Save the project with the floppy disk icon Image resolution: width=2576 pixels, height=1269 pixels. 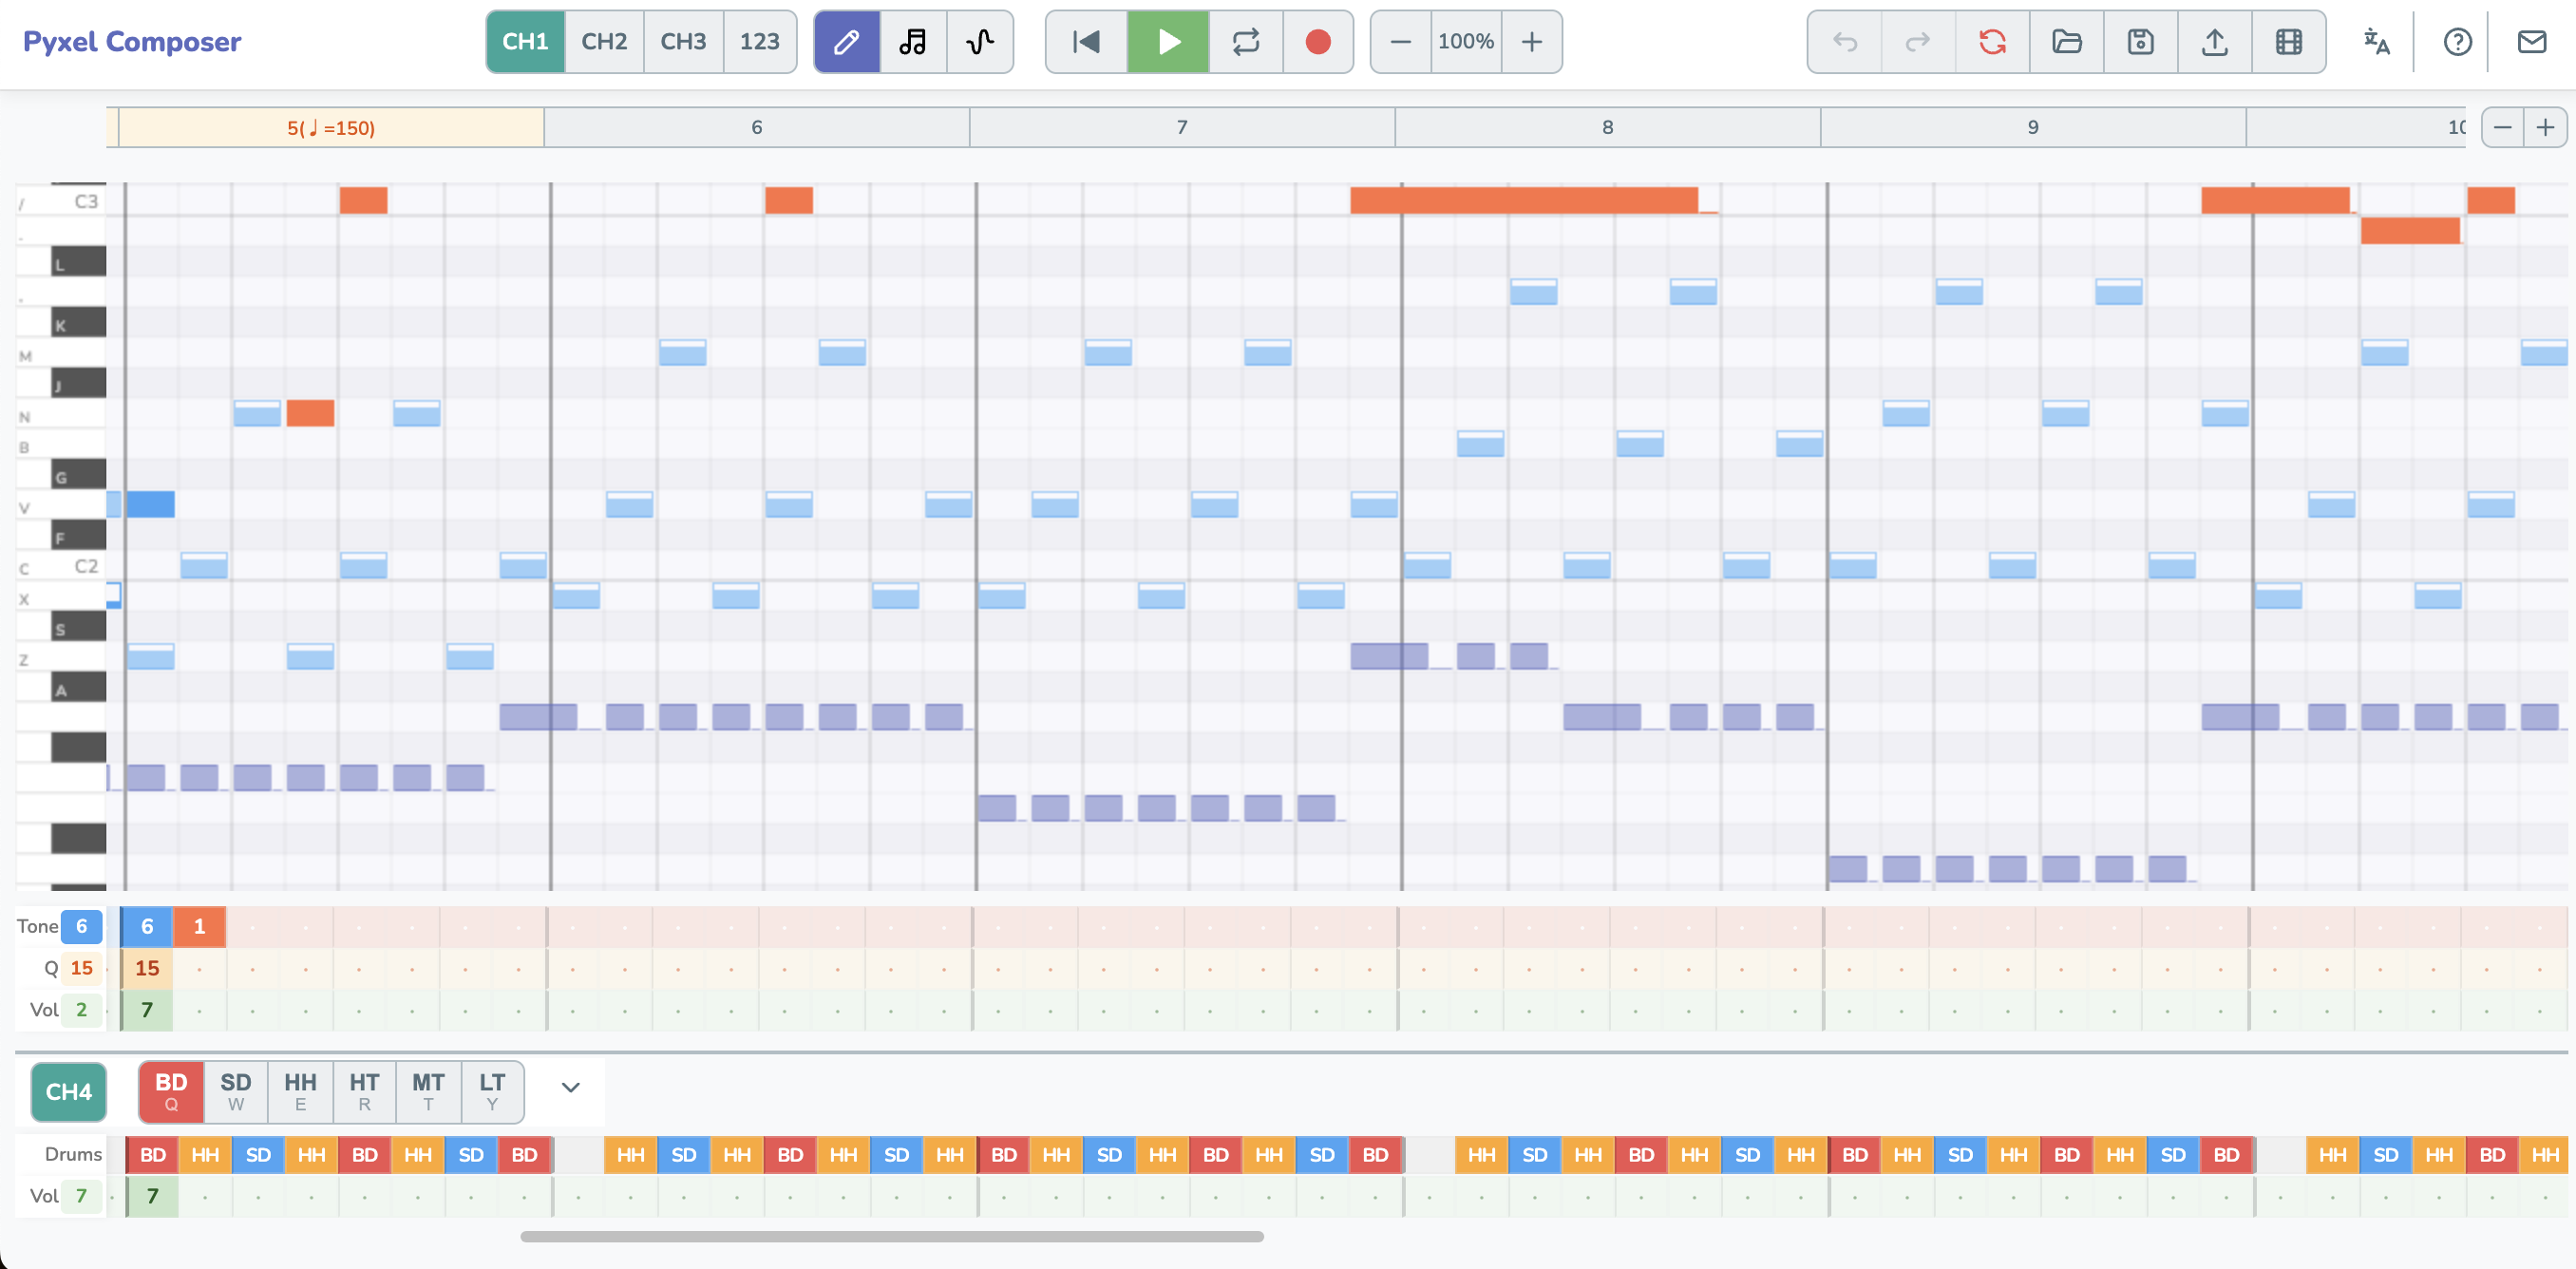click(x=2141, y=42)
